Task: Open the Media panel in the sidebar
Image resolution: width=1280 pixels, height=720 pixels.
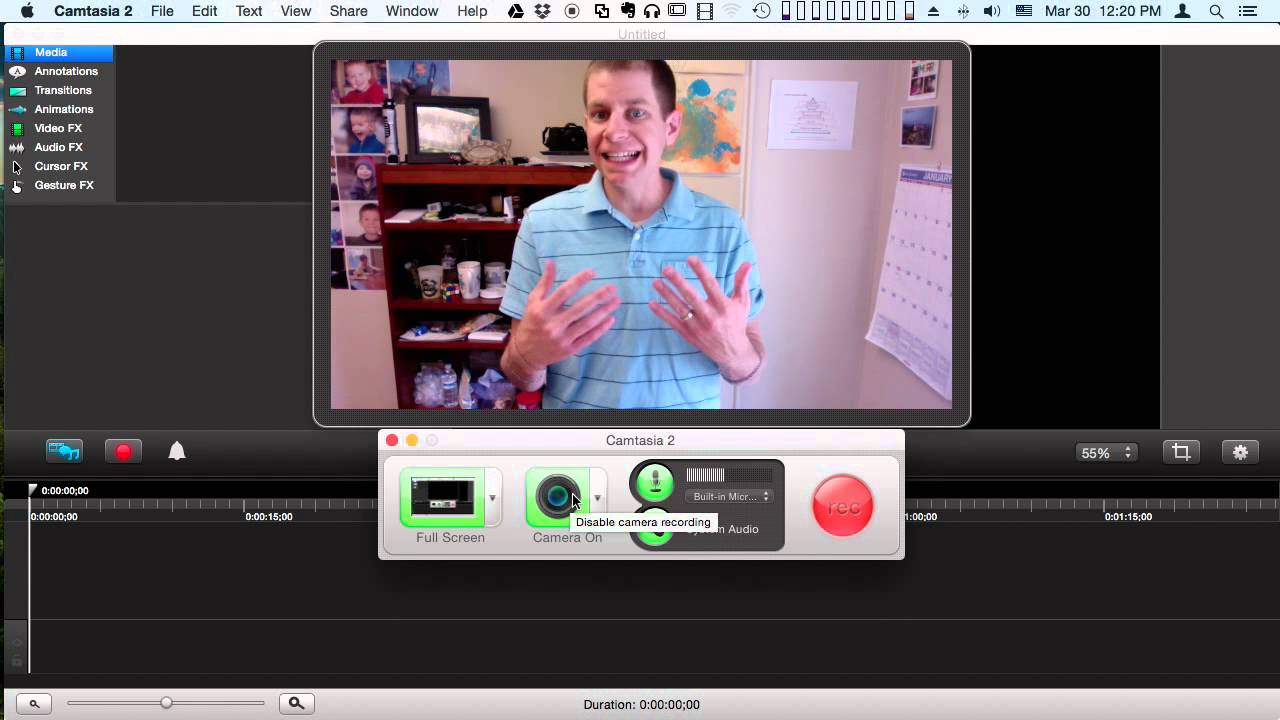Action: 58,52
